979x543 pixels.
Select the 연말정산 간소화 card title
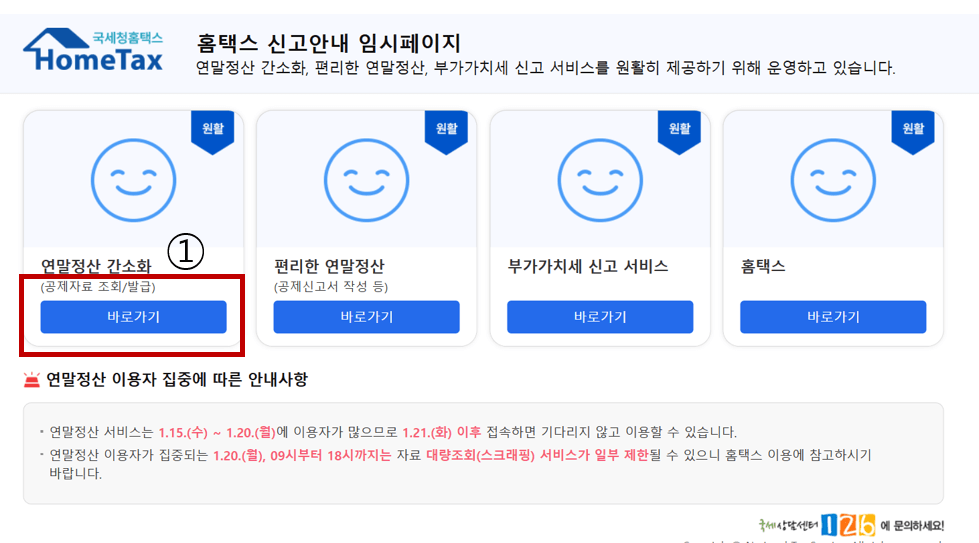coord(96,267)
